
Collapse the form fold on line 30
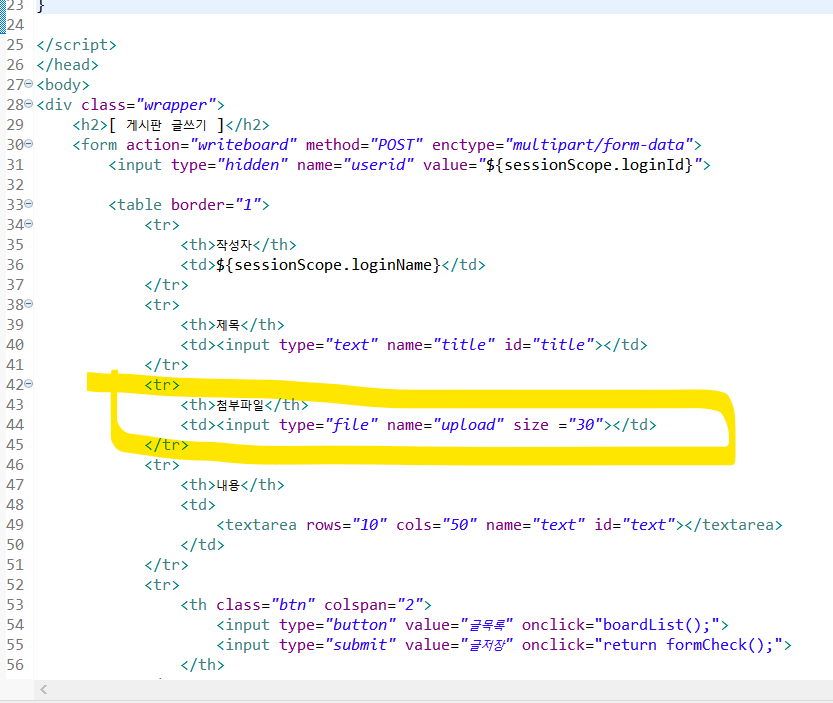[29, 144]
